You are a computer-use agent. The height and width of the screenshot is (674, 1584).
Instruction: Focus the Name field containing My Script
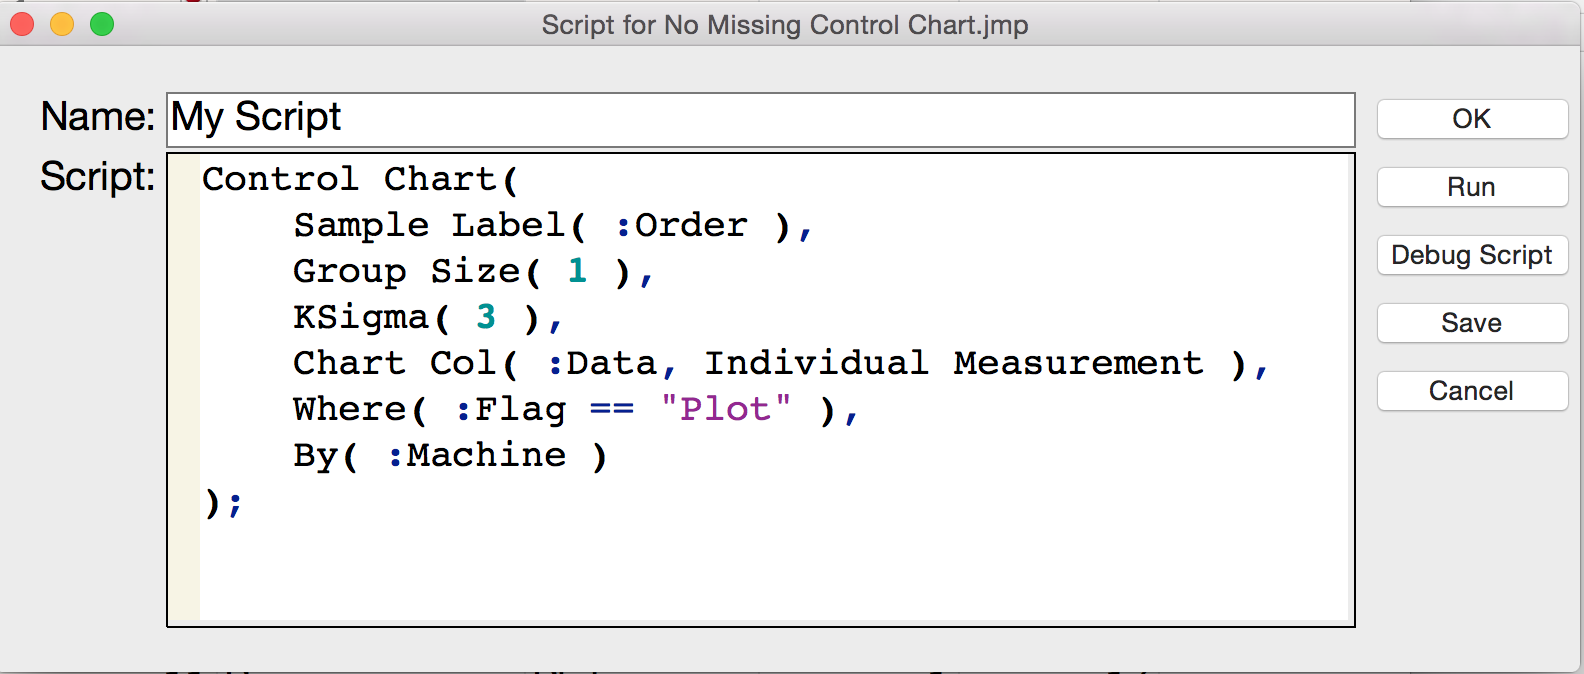click(x=760, y=118)
